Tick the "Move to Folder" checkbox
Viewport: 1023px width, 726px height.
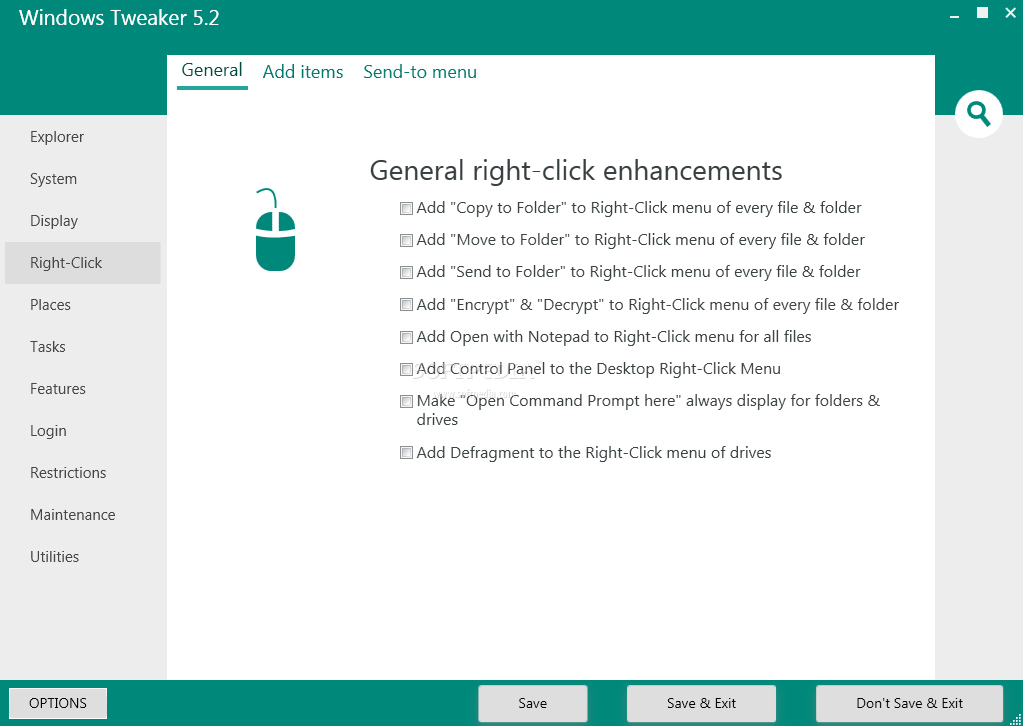point(406,241)
